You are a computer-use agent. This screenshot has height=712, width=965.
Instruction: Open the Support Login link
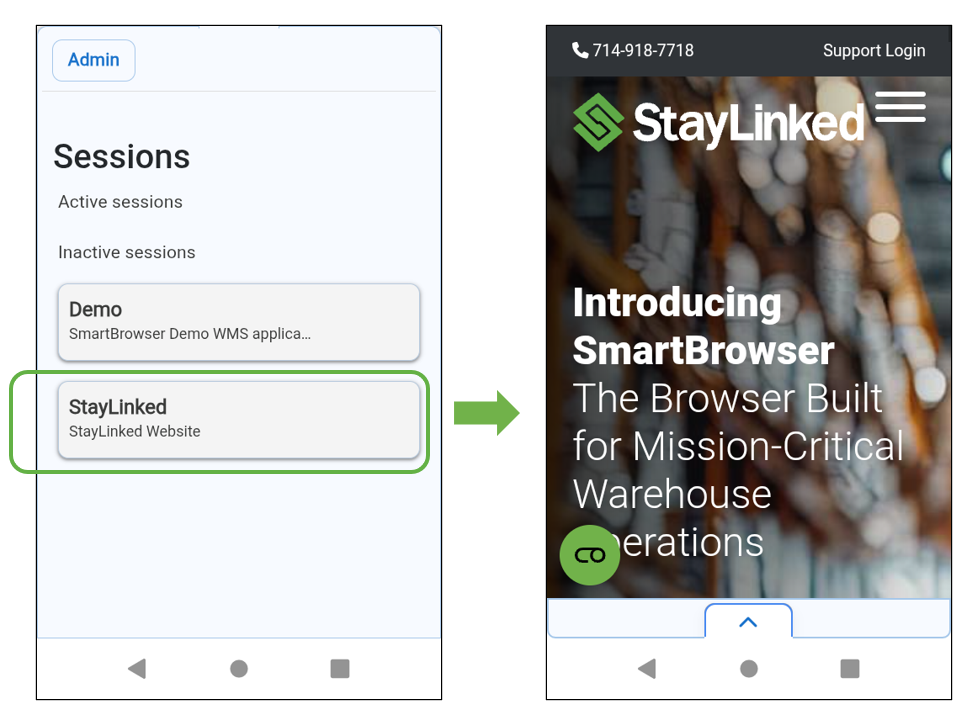[x=874, y=50]
